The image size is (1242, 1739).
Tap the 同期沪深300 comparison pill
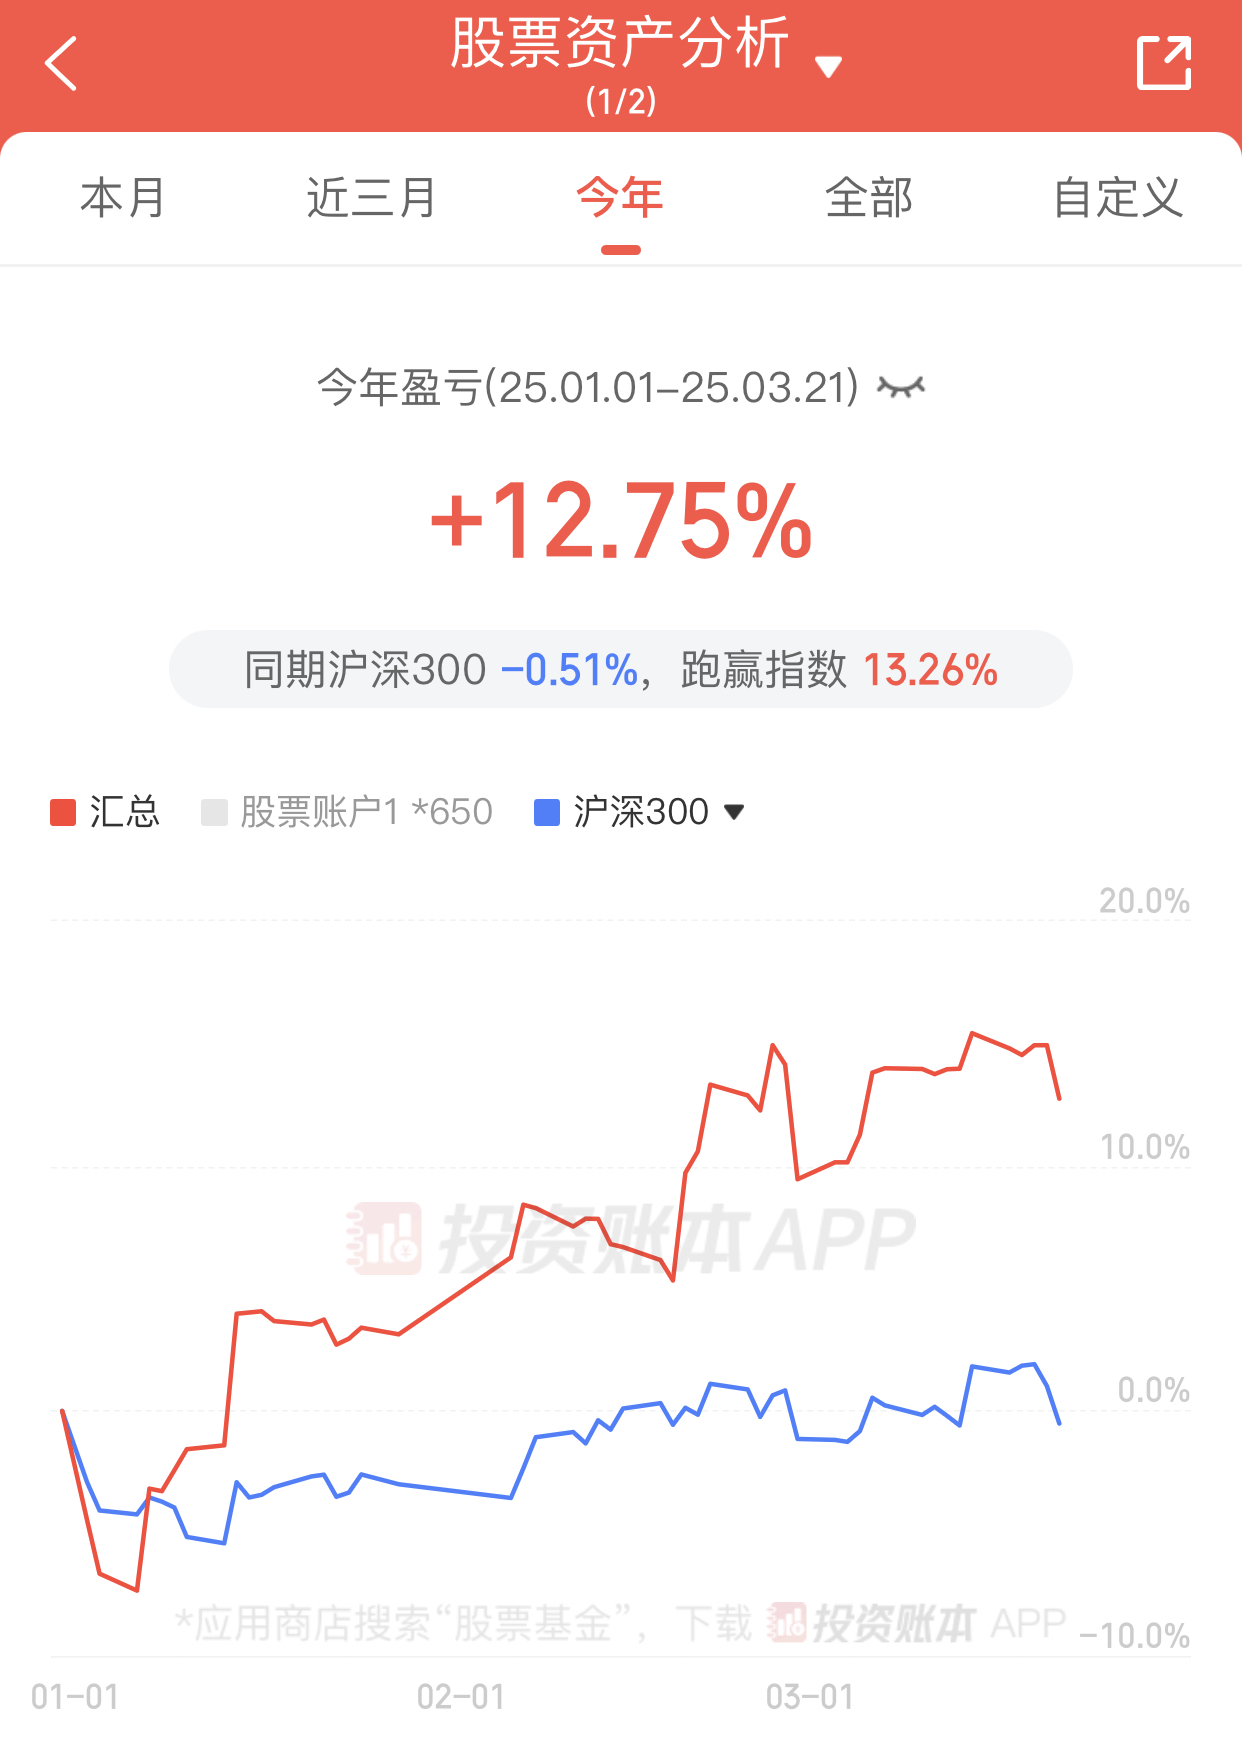click(620, 670)
